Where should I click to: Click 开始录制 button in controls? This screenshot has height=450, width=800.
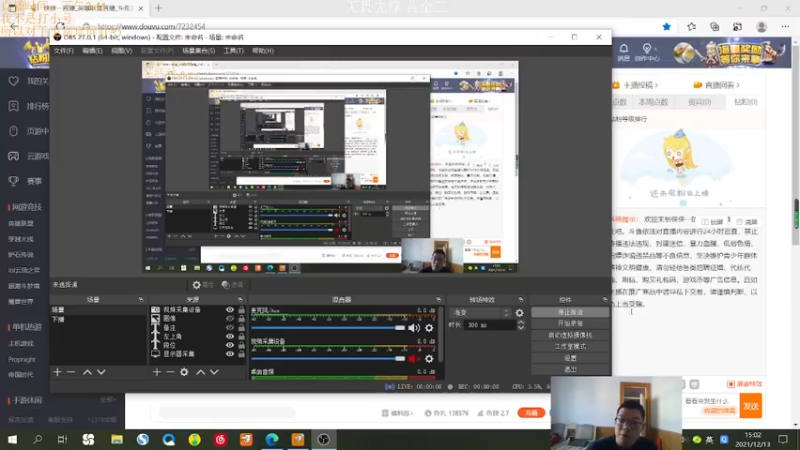pyautogui.click(x=570, y=323)
